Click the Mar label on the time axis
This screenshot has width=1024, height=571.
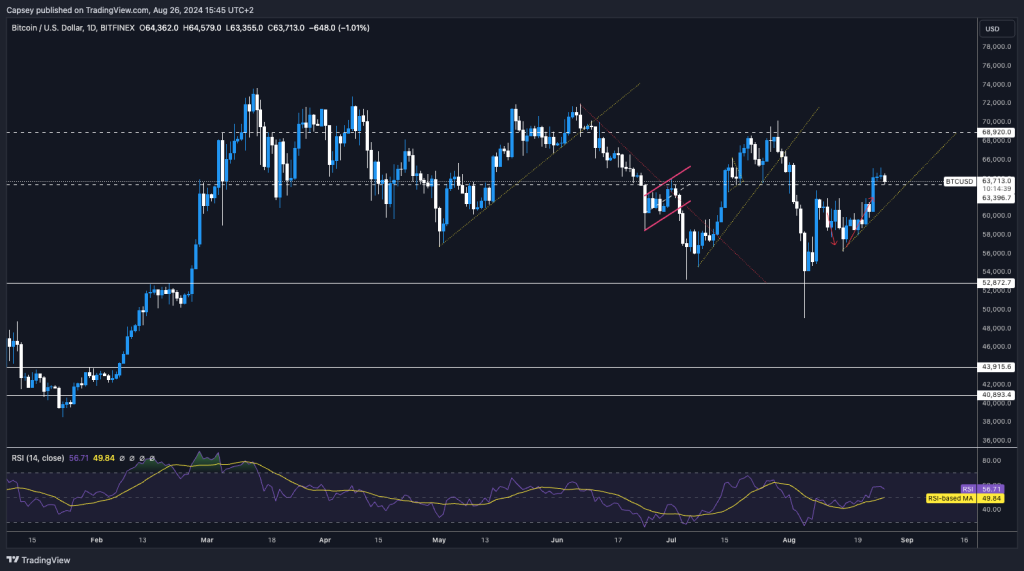207,537
